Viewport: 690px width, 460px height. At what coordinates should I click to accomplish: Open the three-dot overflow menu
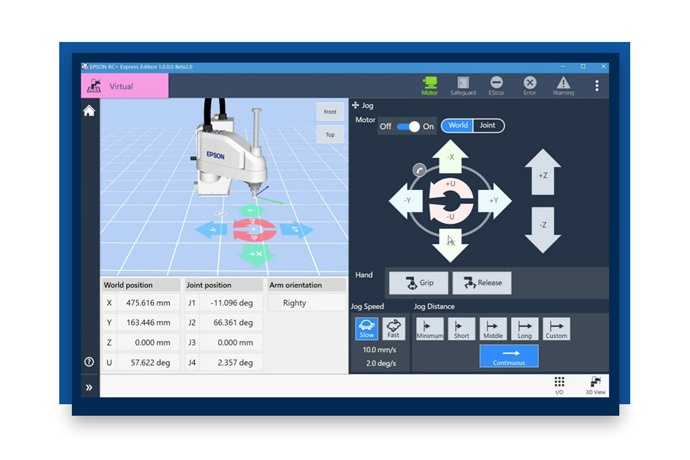click(597, 86)
